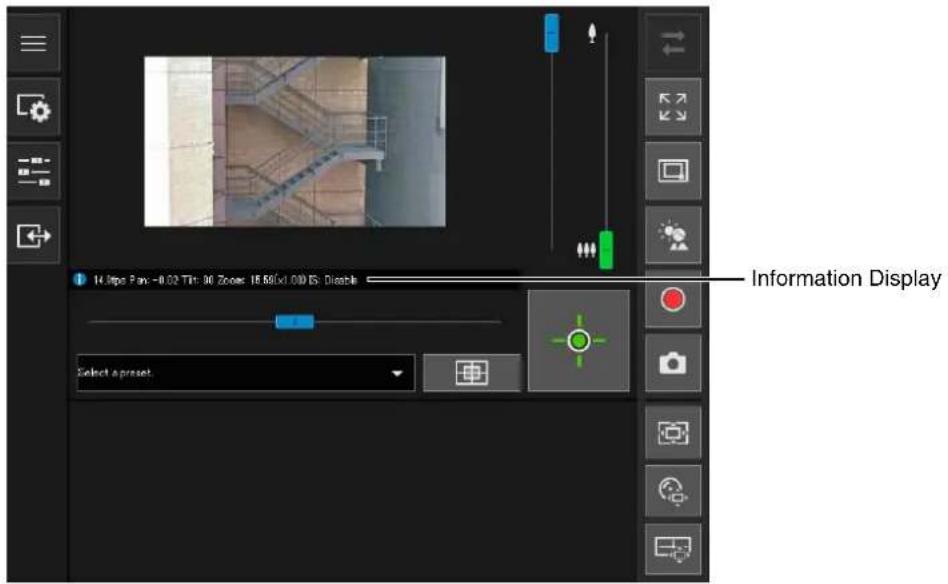Screen dimensions: 948x584
Task: Click the logout exit icon
Action: pos(33,235)
